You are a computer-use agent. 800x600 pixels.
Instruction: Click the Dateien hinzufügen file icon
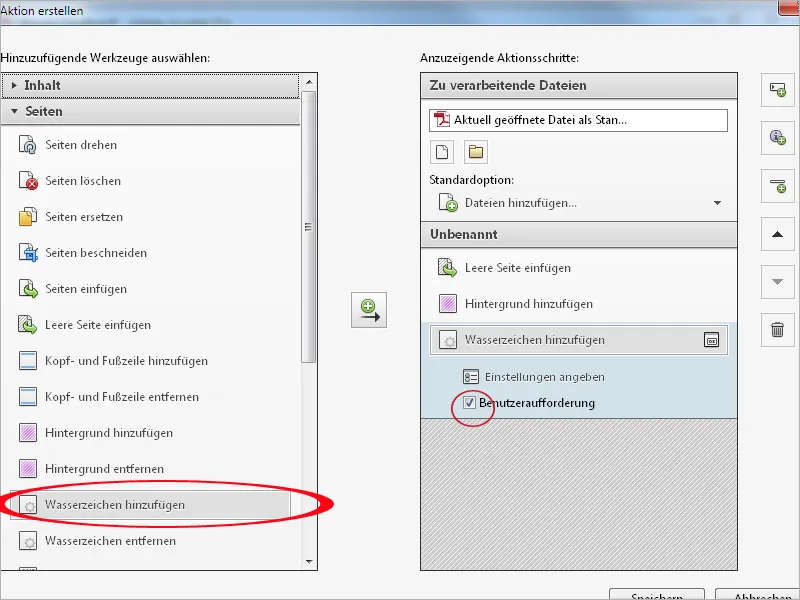[448, 203]
